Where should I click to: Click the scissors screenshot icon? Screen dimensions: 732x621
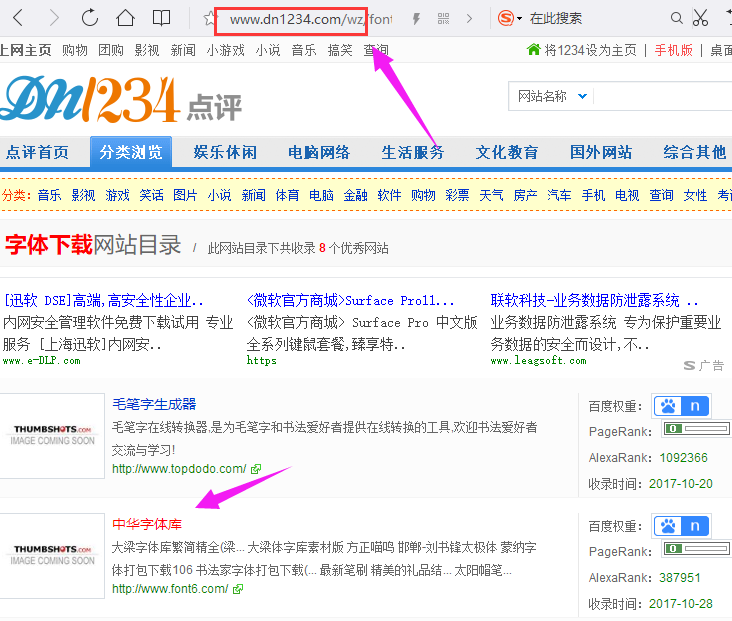click(700, 18)
